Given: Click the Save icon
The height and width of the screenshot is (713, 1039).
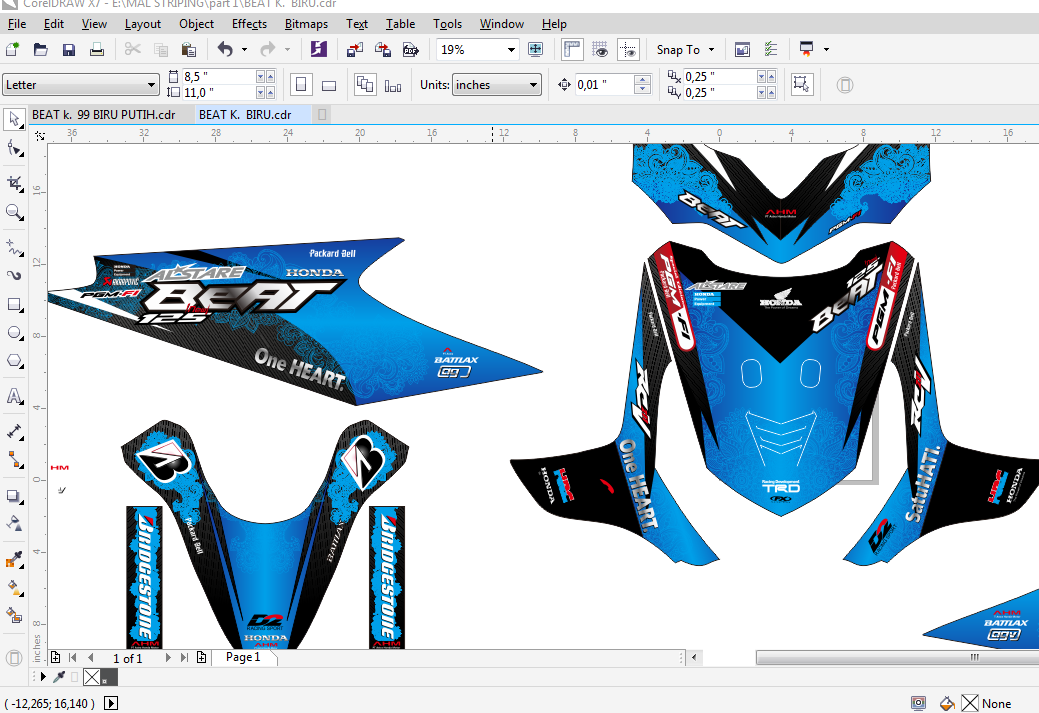Looking at the screenshot, I should [x=69, y=50].
